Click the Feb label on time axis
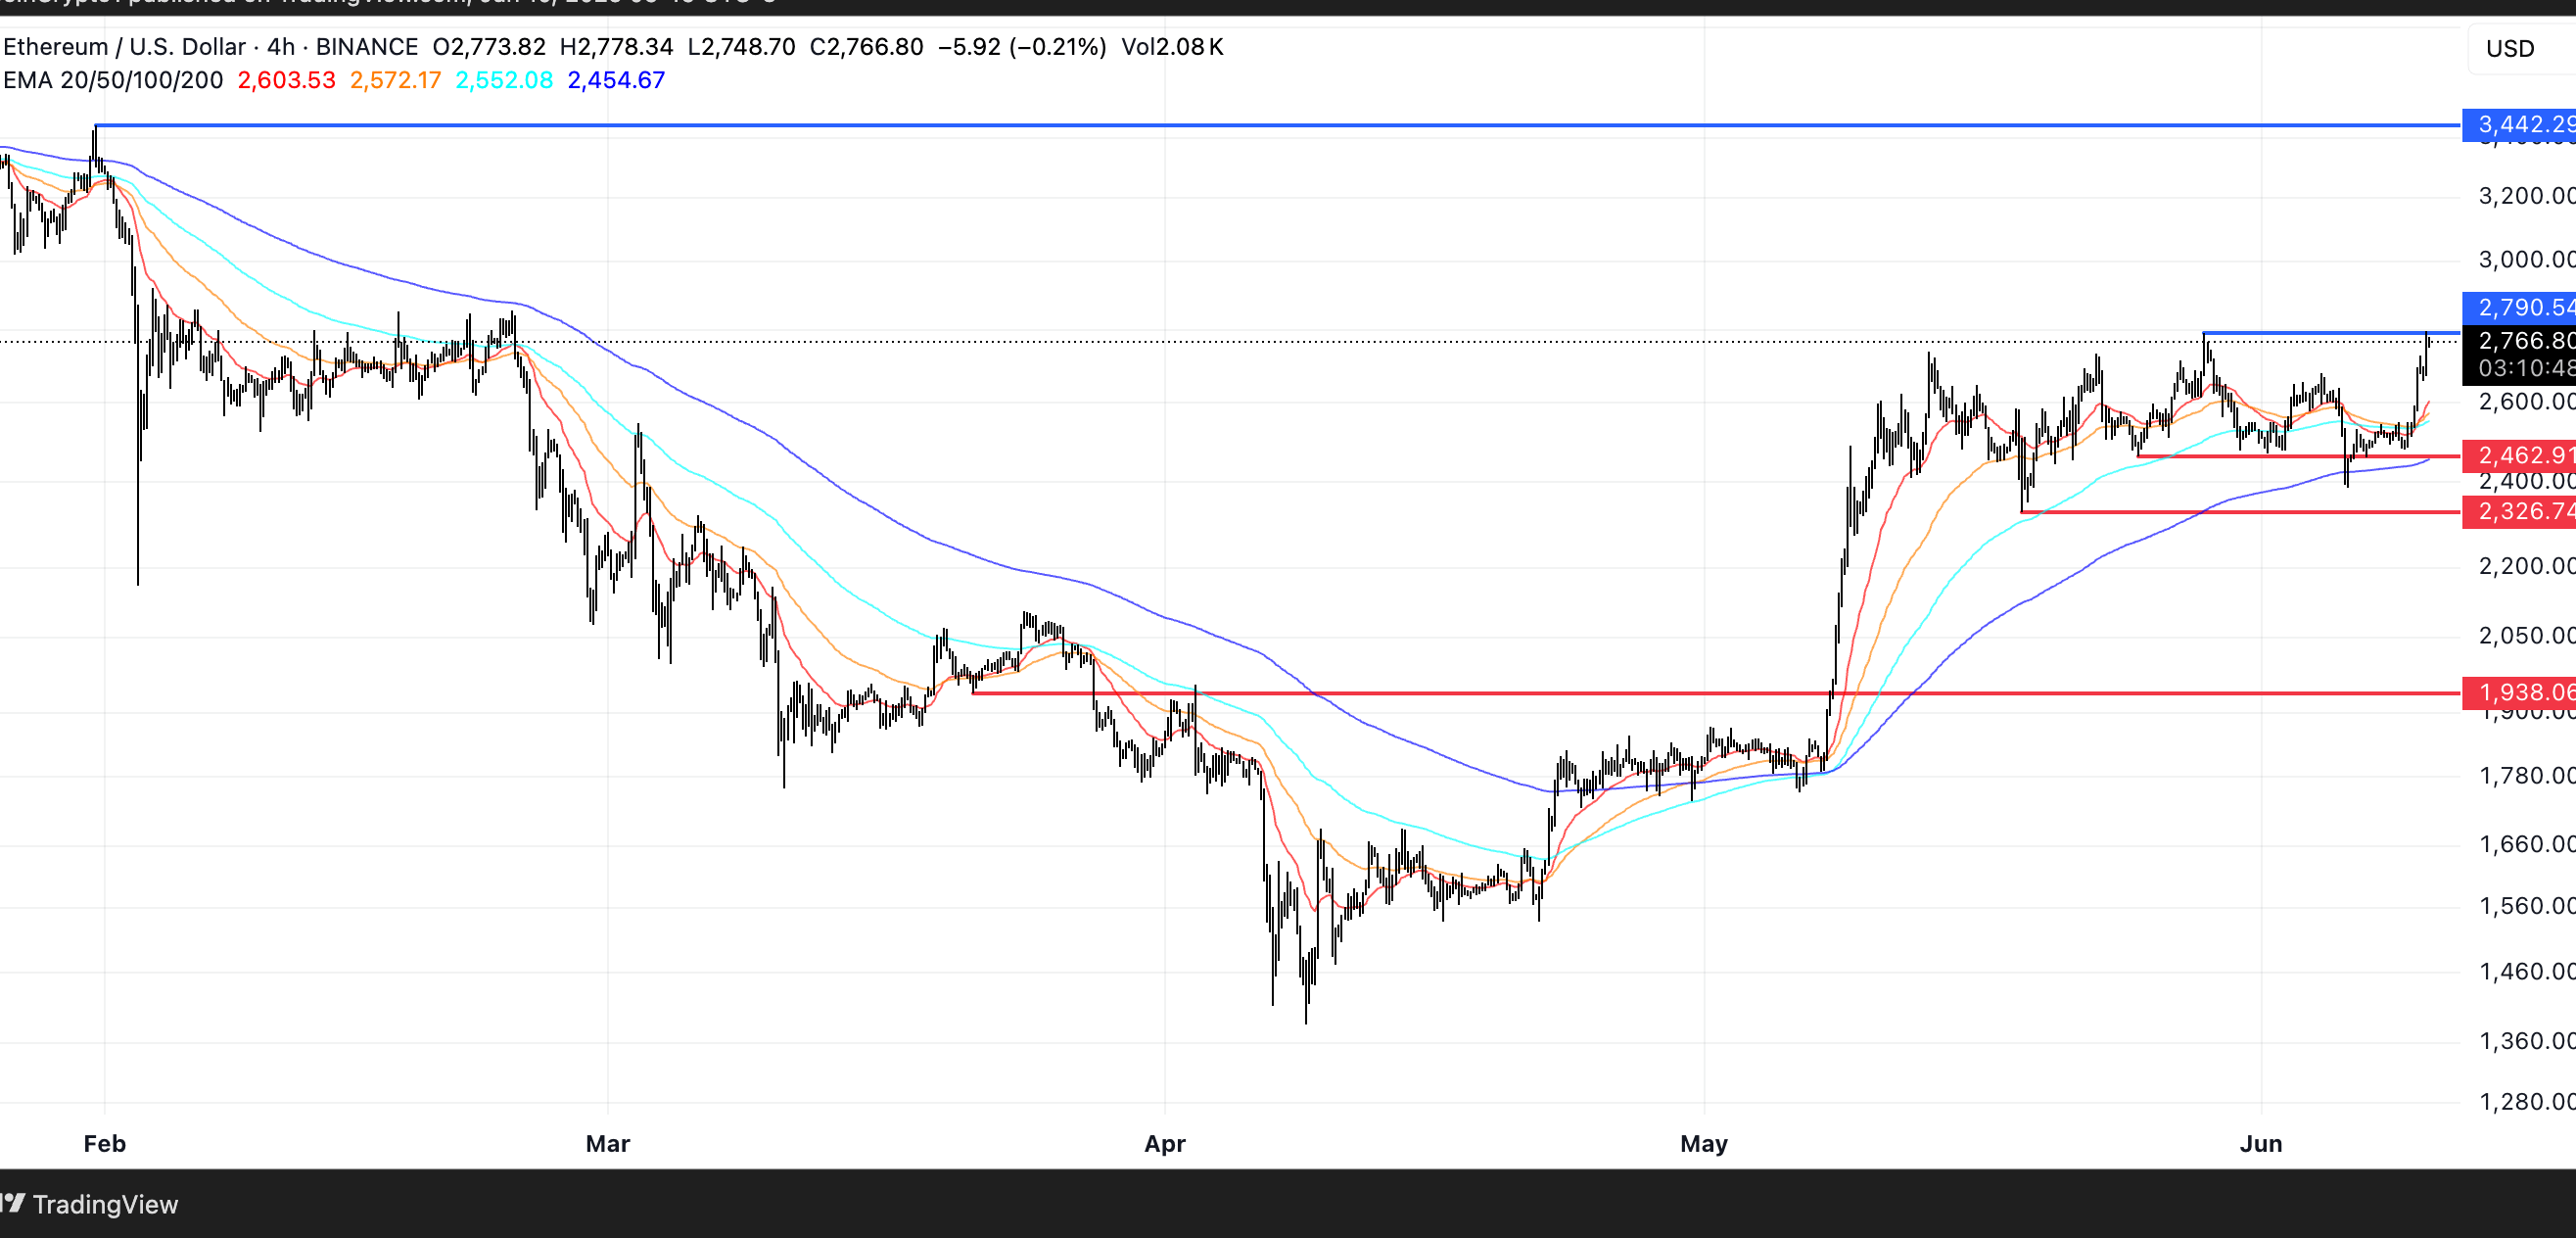Image resolution: width=2576 pixels, height=1238 pixels. point(105,1143)
